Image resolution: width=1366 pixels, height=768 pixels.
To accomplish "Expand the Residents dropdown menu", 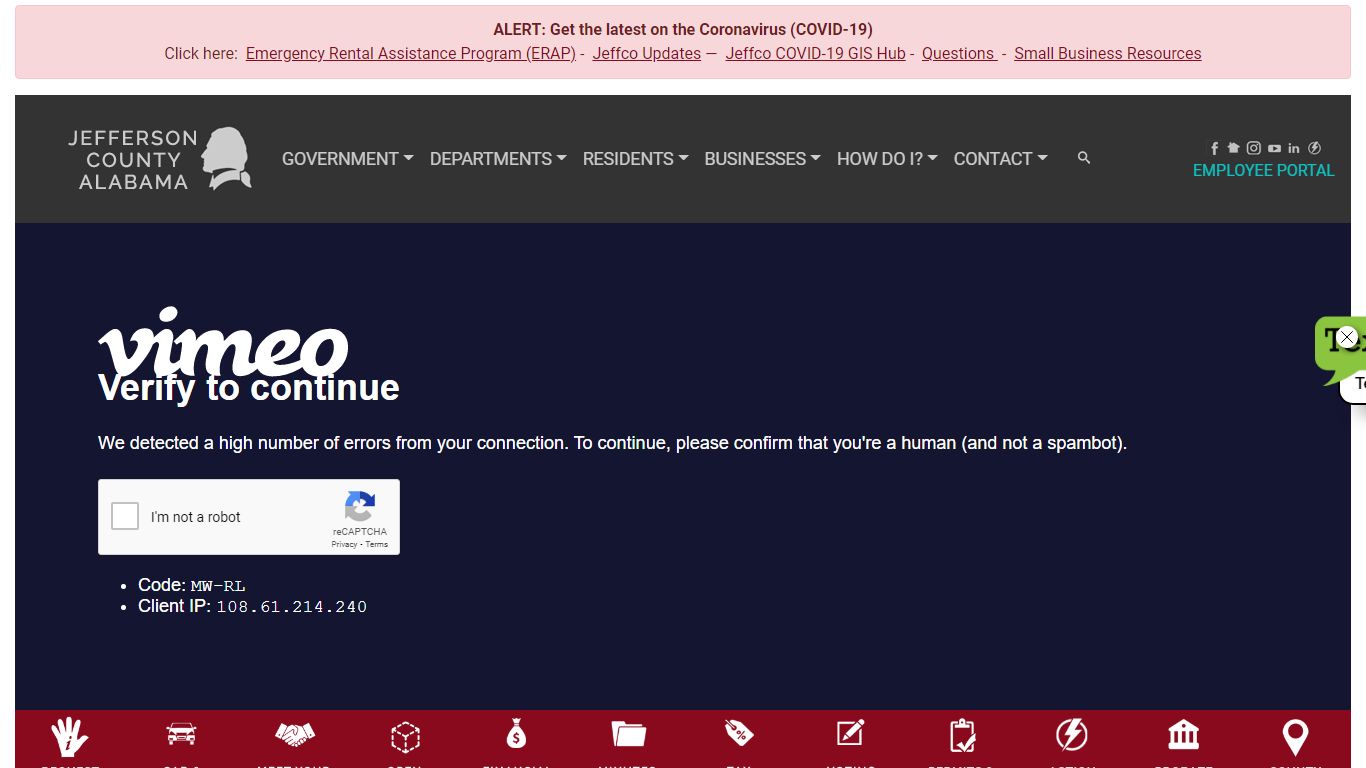I will click(636, 159).
